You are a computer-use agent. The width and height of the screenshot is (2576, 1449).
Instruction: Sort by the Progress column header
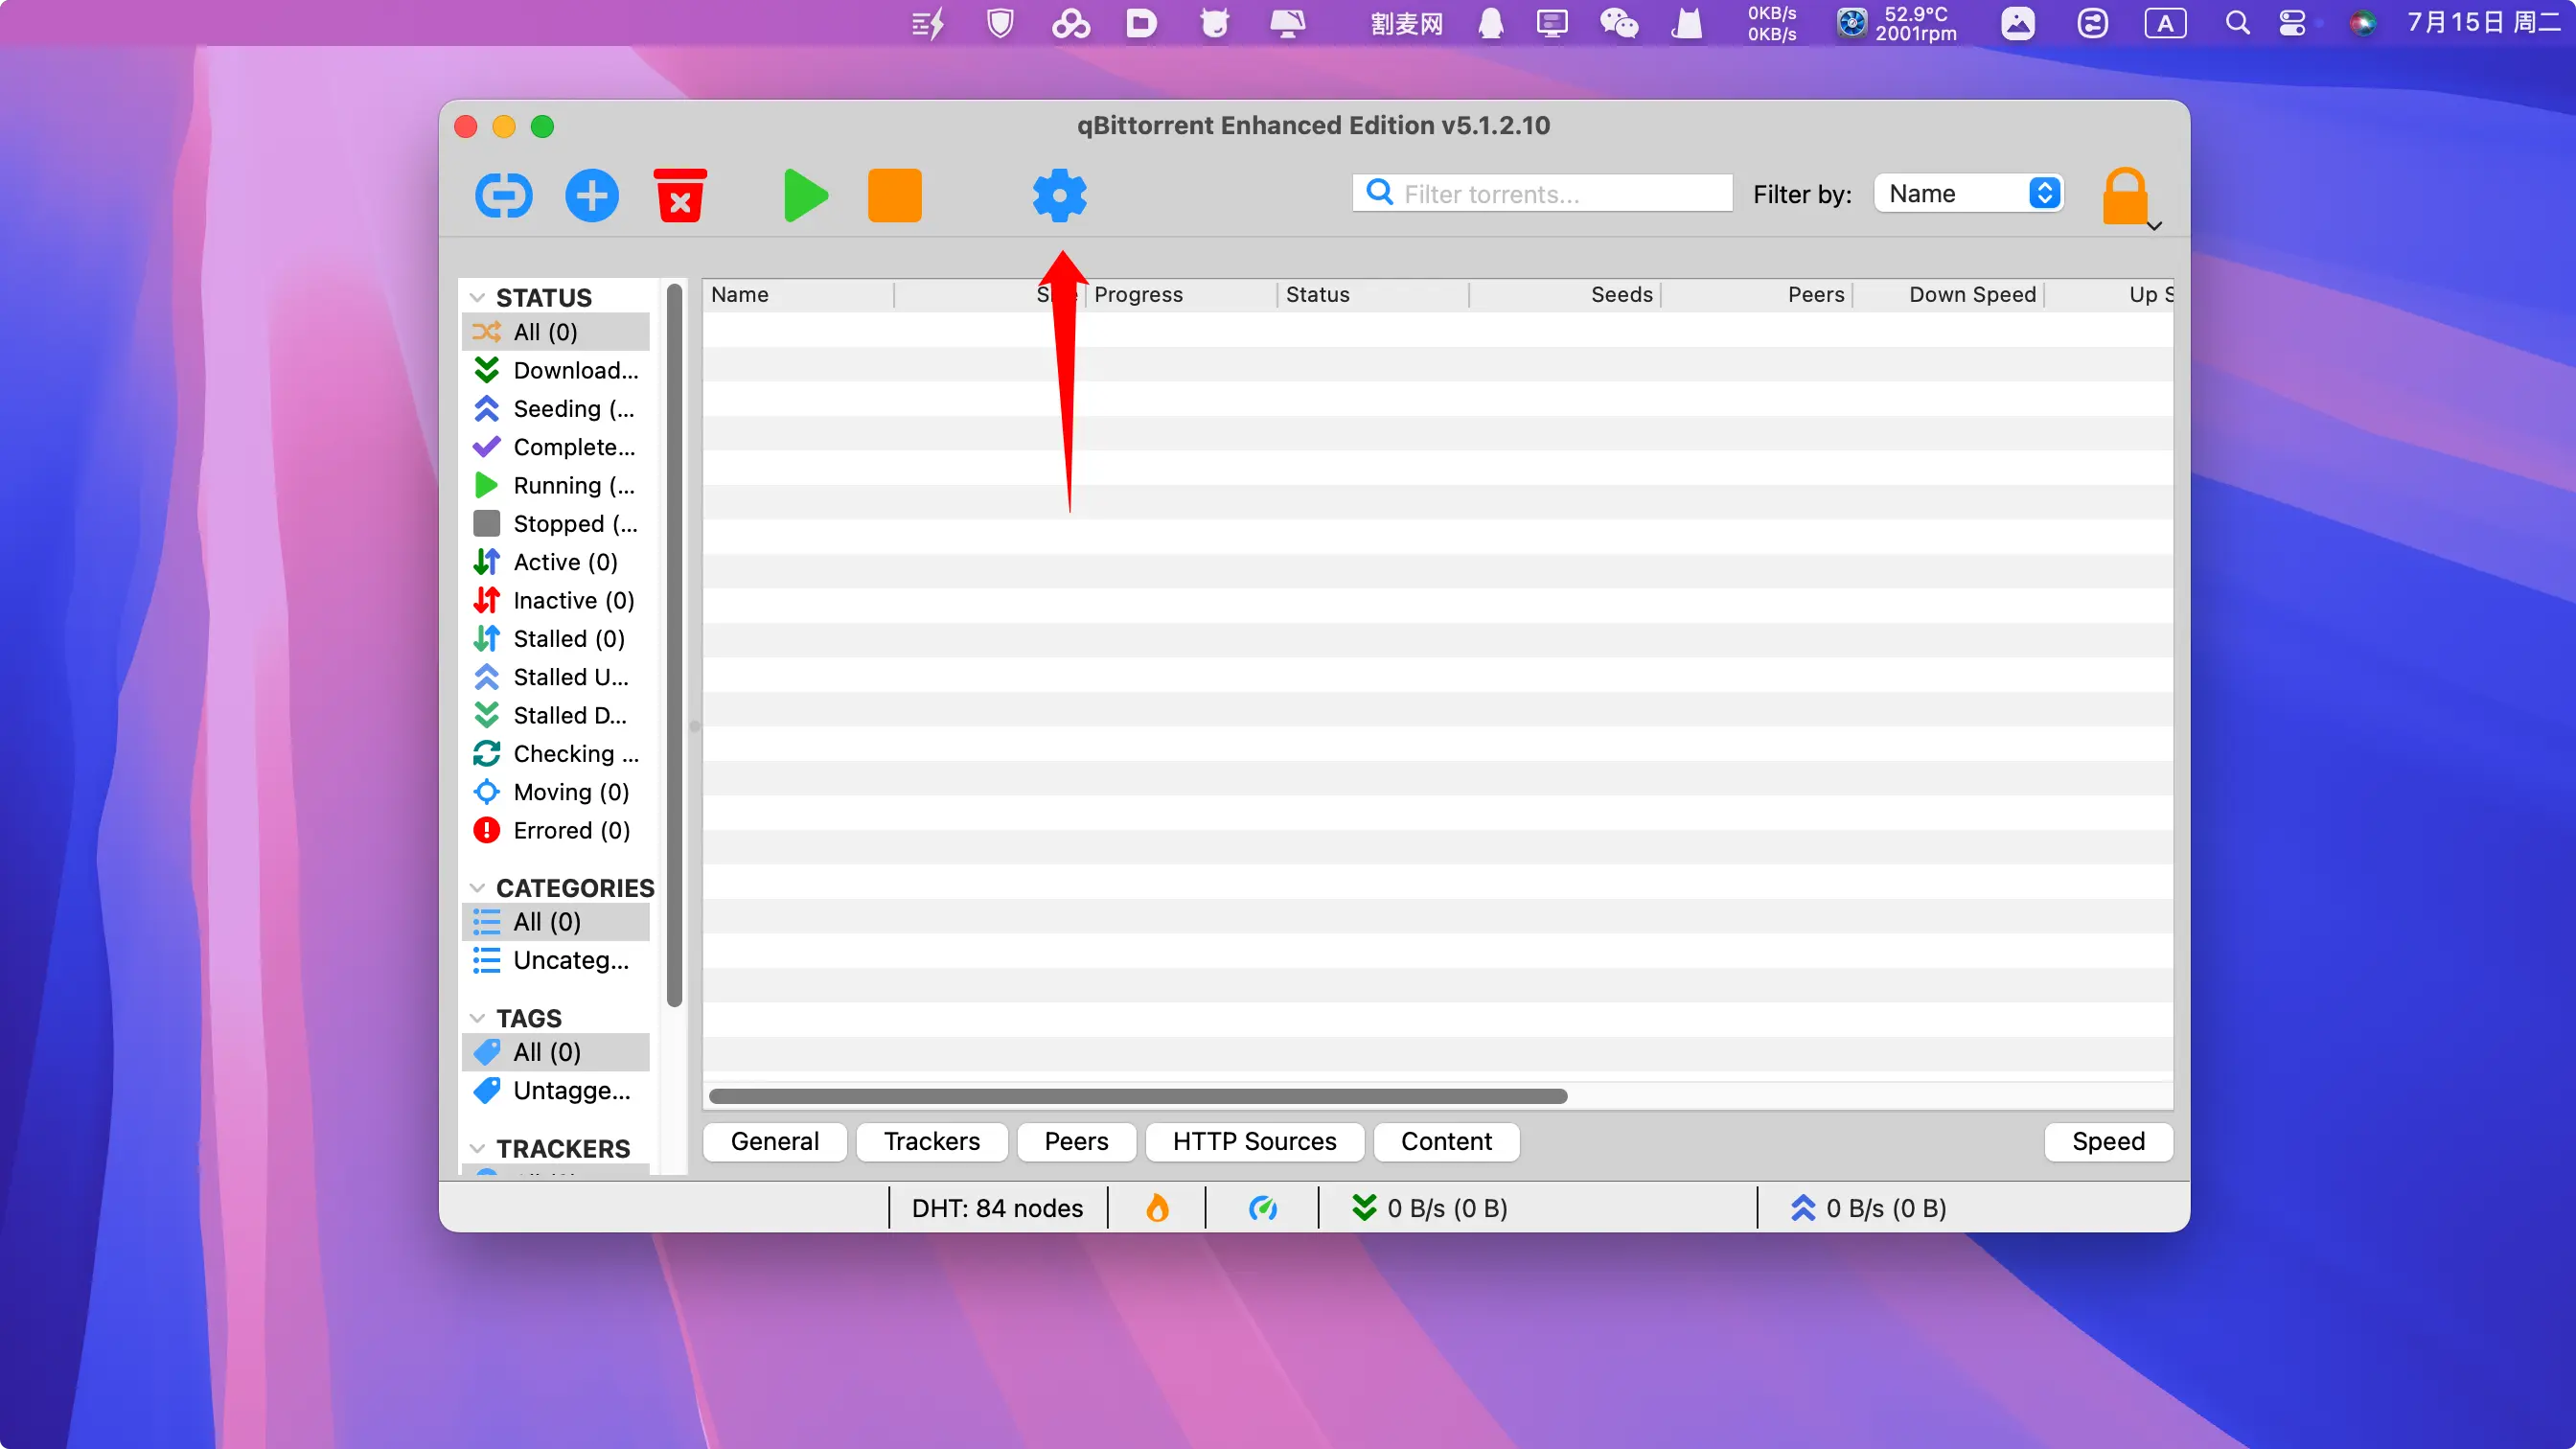(1181, 295)
